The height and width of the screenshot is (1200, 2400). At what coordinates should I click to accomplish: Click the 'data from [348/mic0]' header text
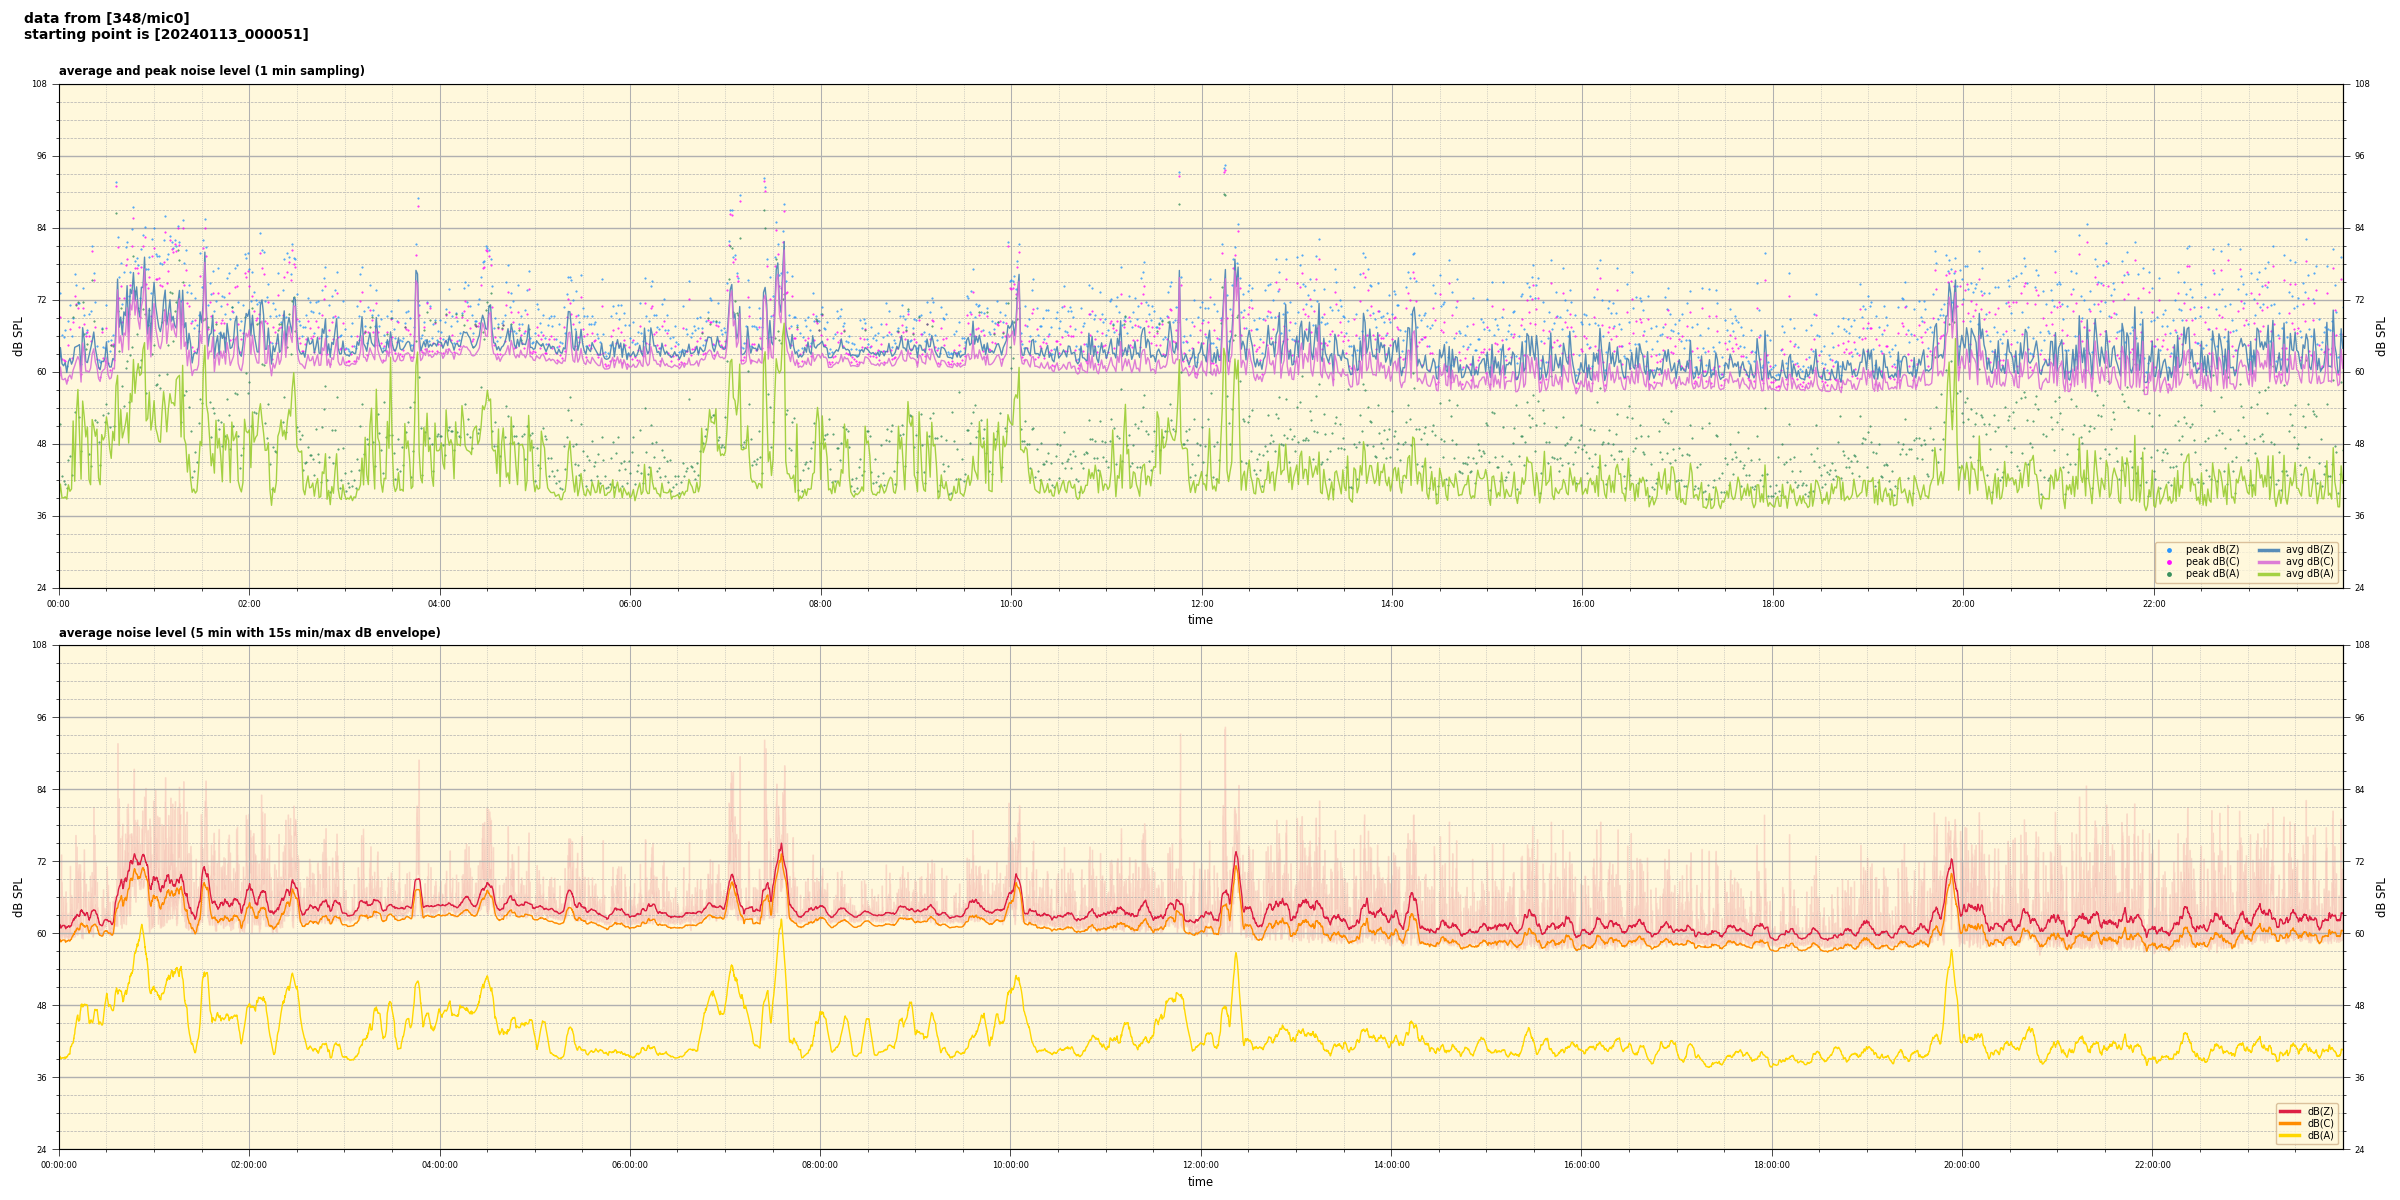106,18
